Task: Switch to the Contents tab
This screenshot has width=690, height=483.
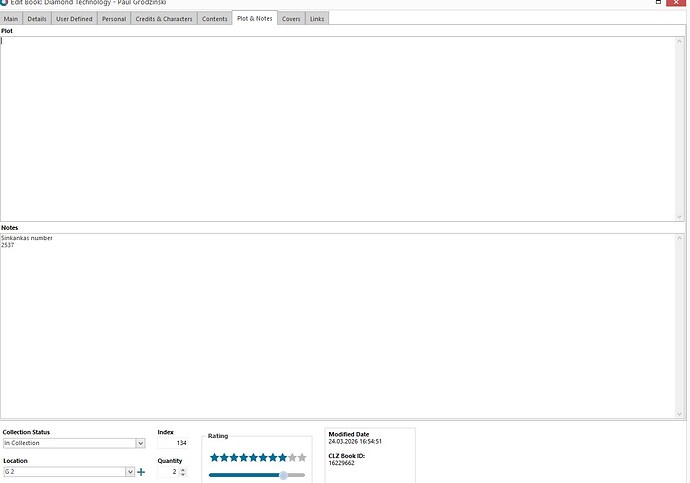Action: pyautogui.click(x=215, y=19)
